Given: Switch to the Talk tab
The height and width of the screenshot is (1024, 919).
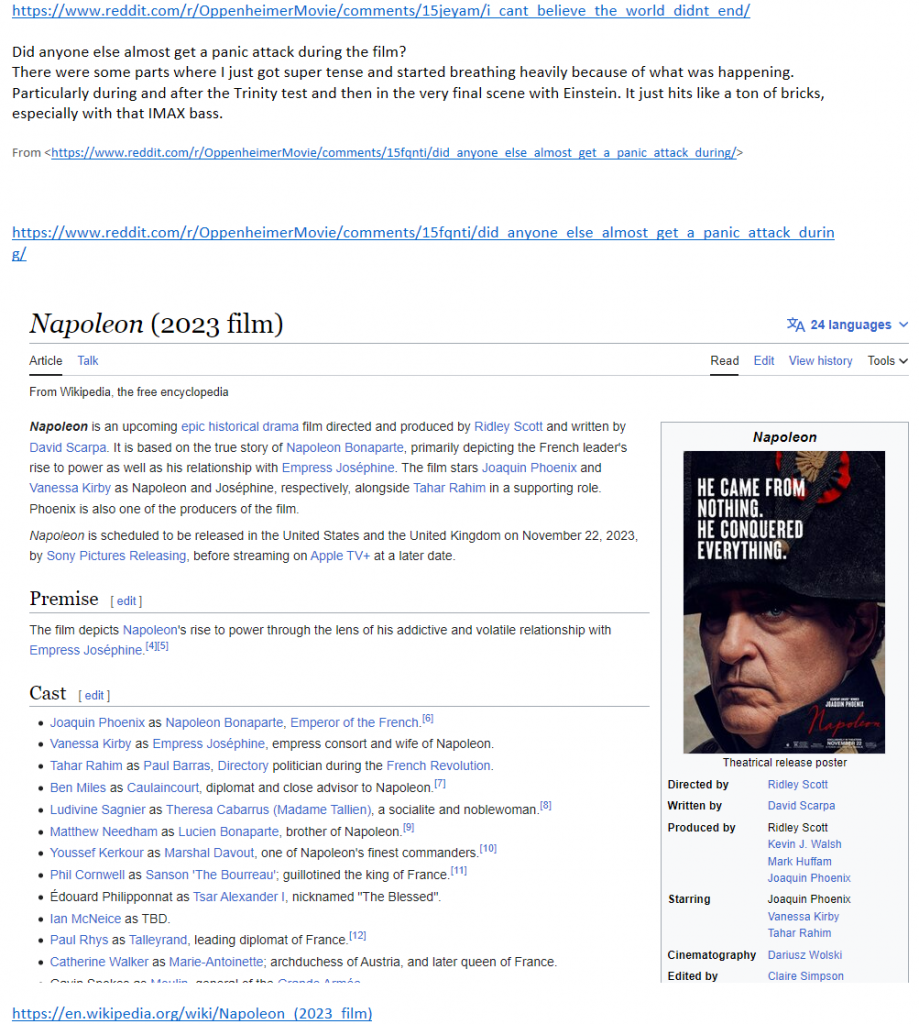Looking at the screenshot, I should pos(88,361).
